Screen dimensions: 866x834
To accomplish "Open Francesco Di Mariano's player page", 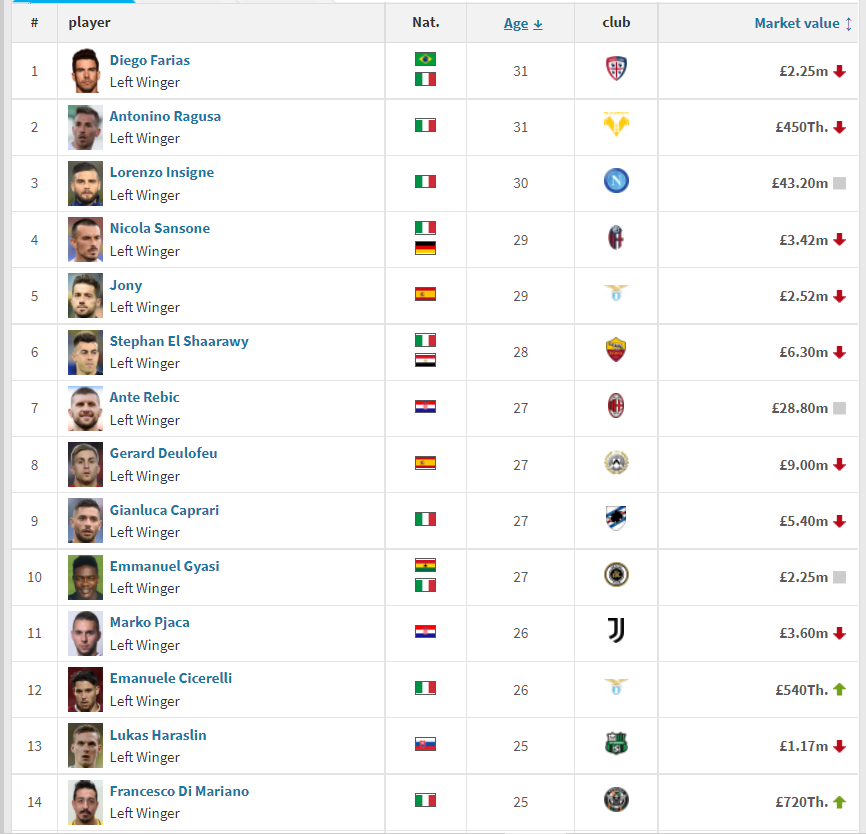I will pyautogui.click(x=179, y=791).
